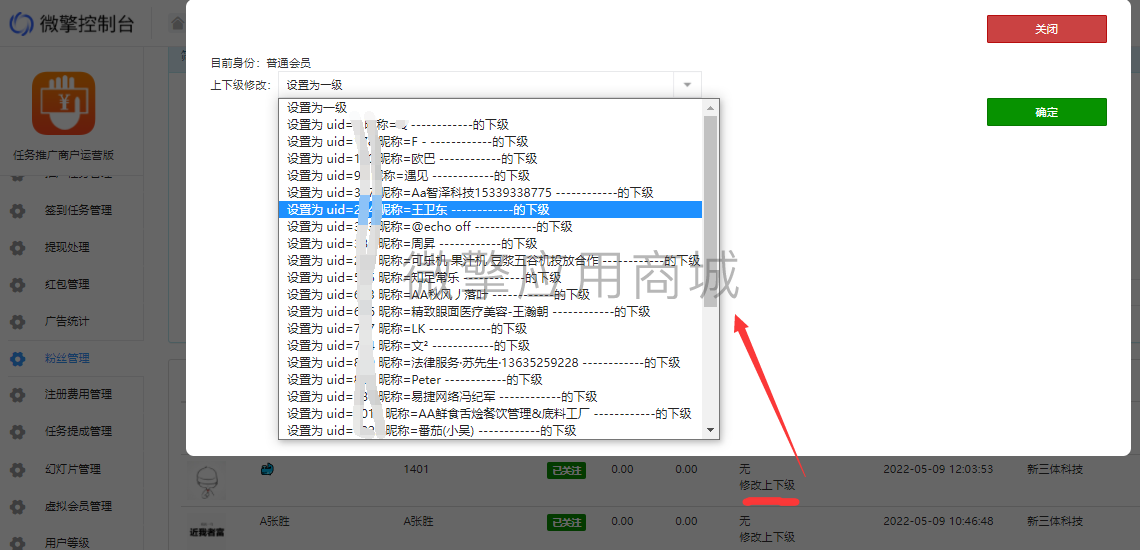Select the highlighted 王卫东 option
The image size is (1140, 550).
pos(491,210)
